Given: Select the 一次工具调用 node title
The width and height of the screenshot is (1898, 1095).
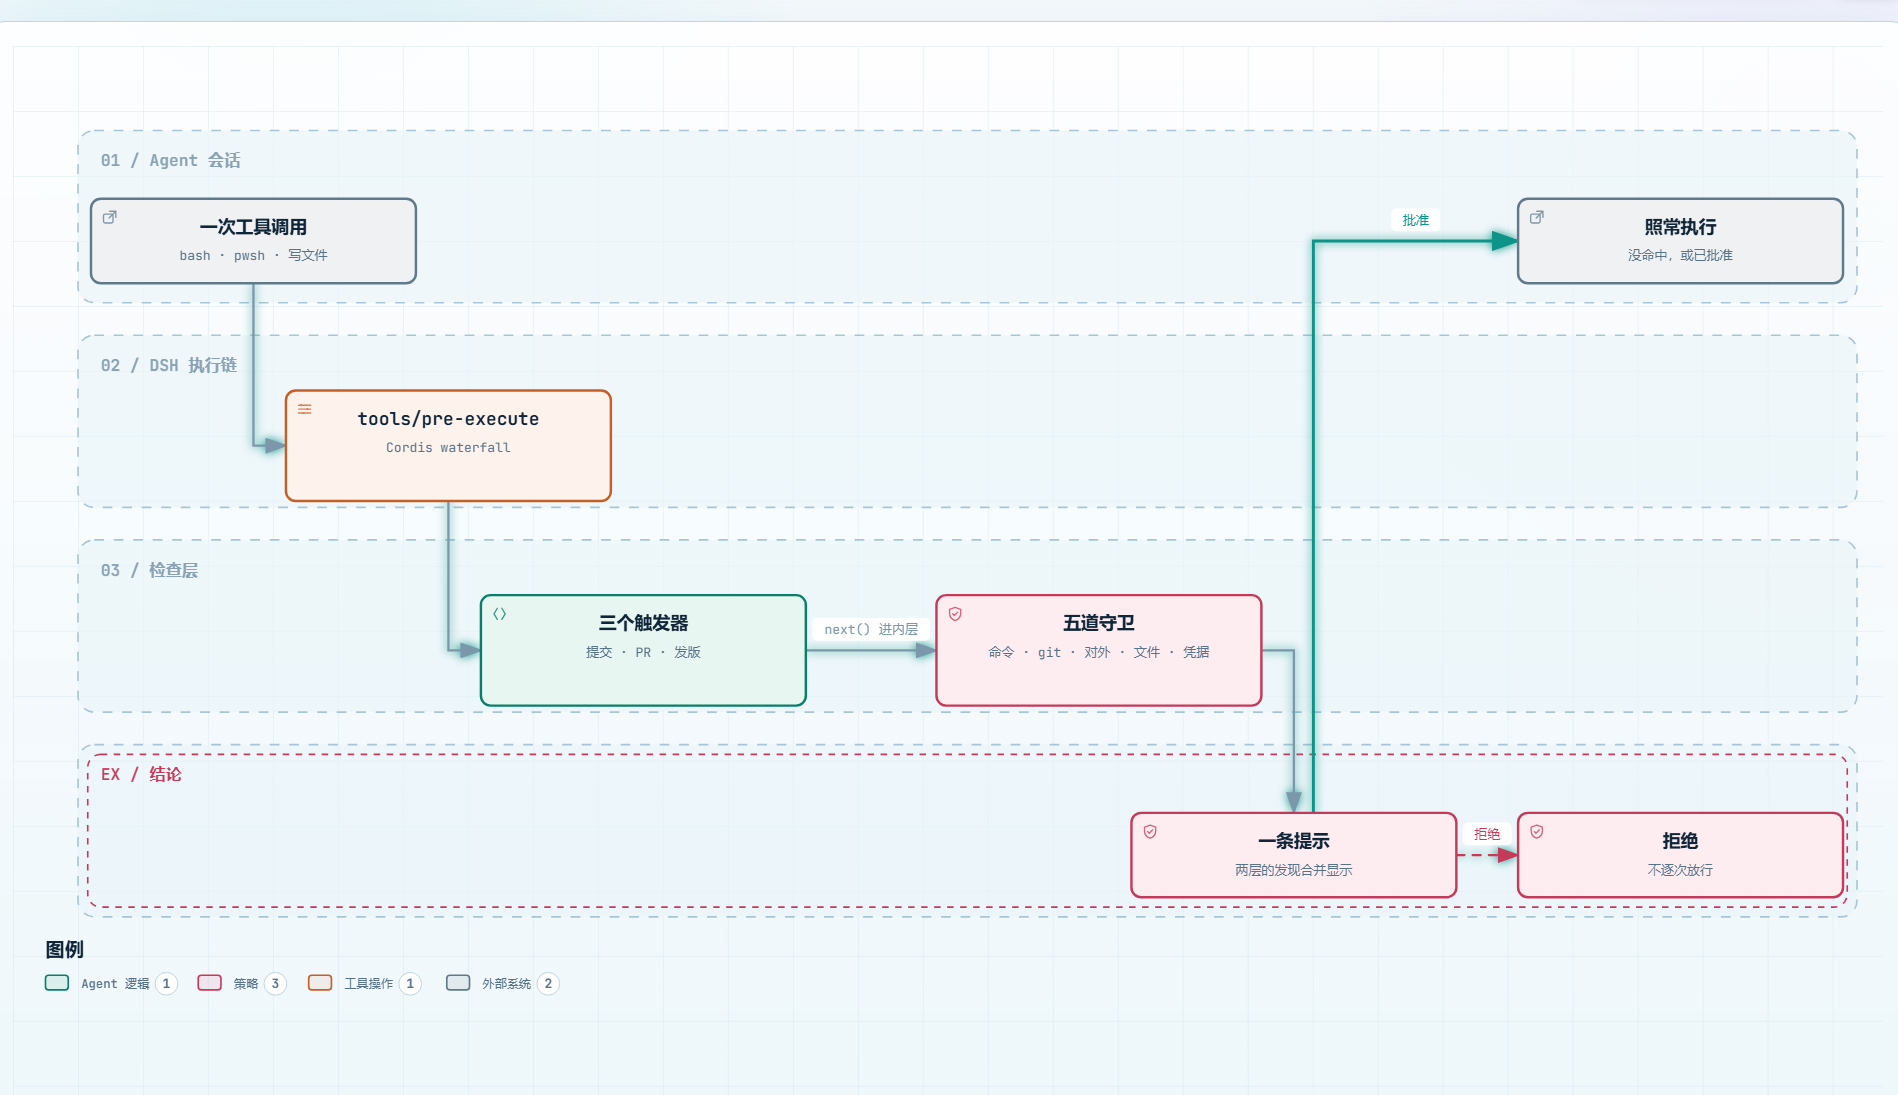Looking at the screenshot, I should tap(253, 227).
